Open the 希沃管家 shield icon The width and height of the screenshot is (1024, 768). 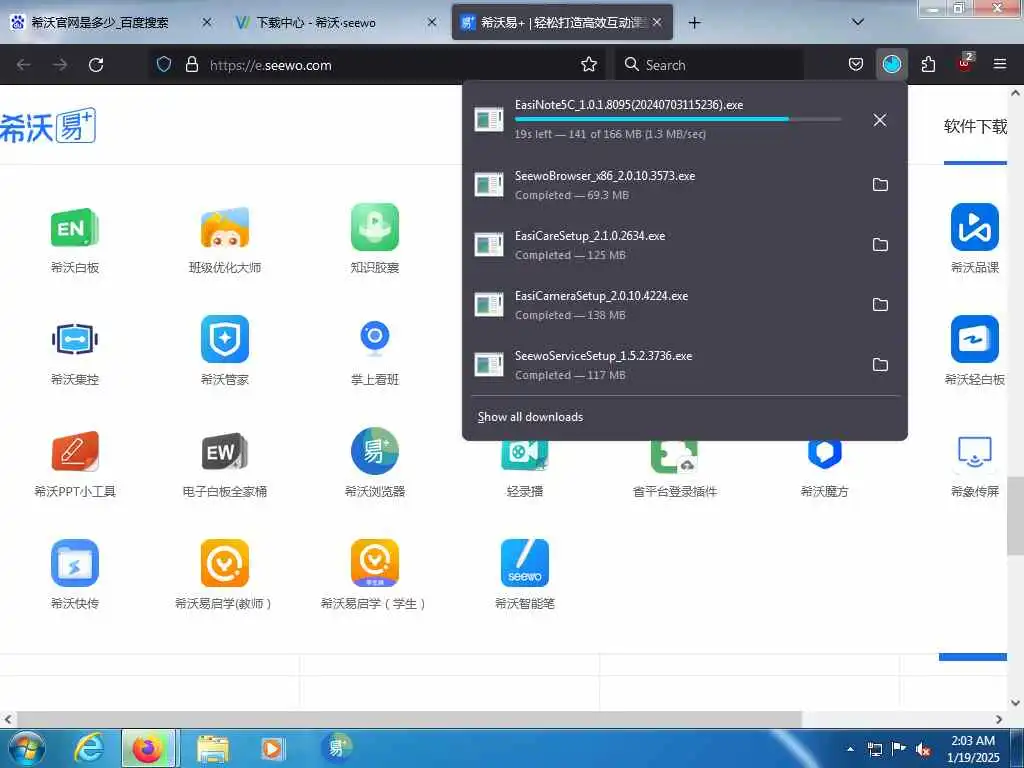[x=225, y=339]
